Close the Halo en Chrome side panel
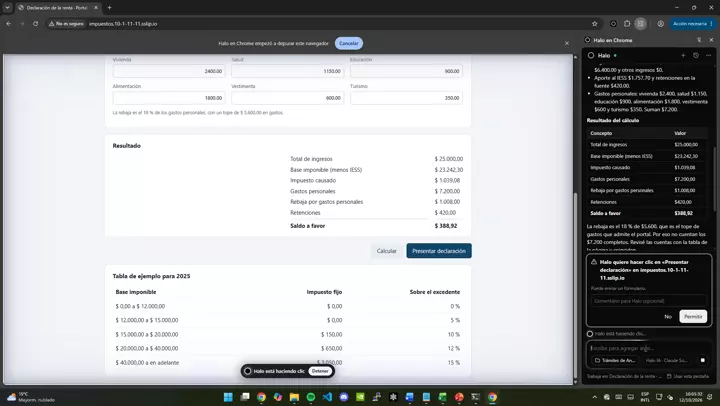720x406 pixels. pos(711,40)
